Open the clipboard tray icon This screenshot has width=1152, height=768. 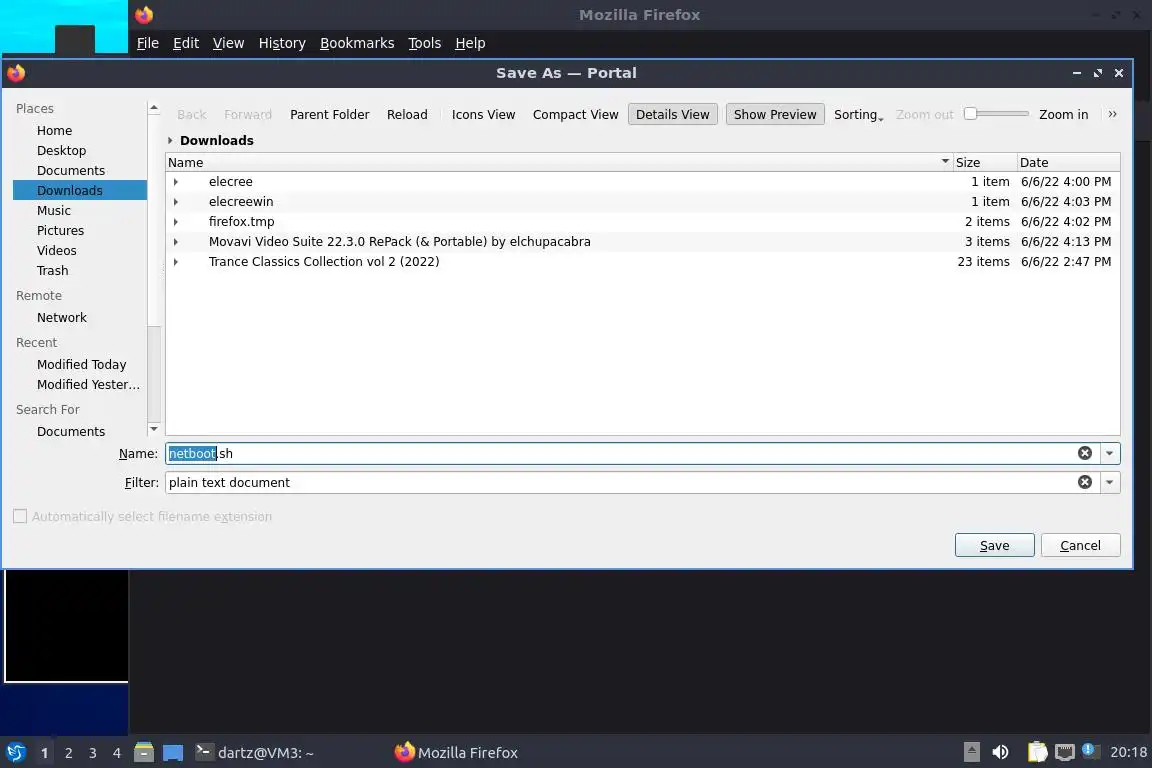point(1037,752)
